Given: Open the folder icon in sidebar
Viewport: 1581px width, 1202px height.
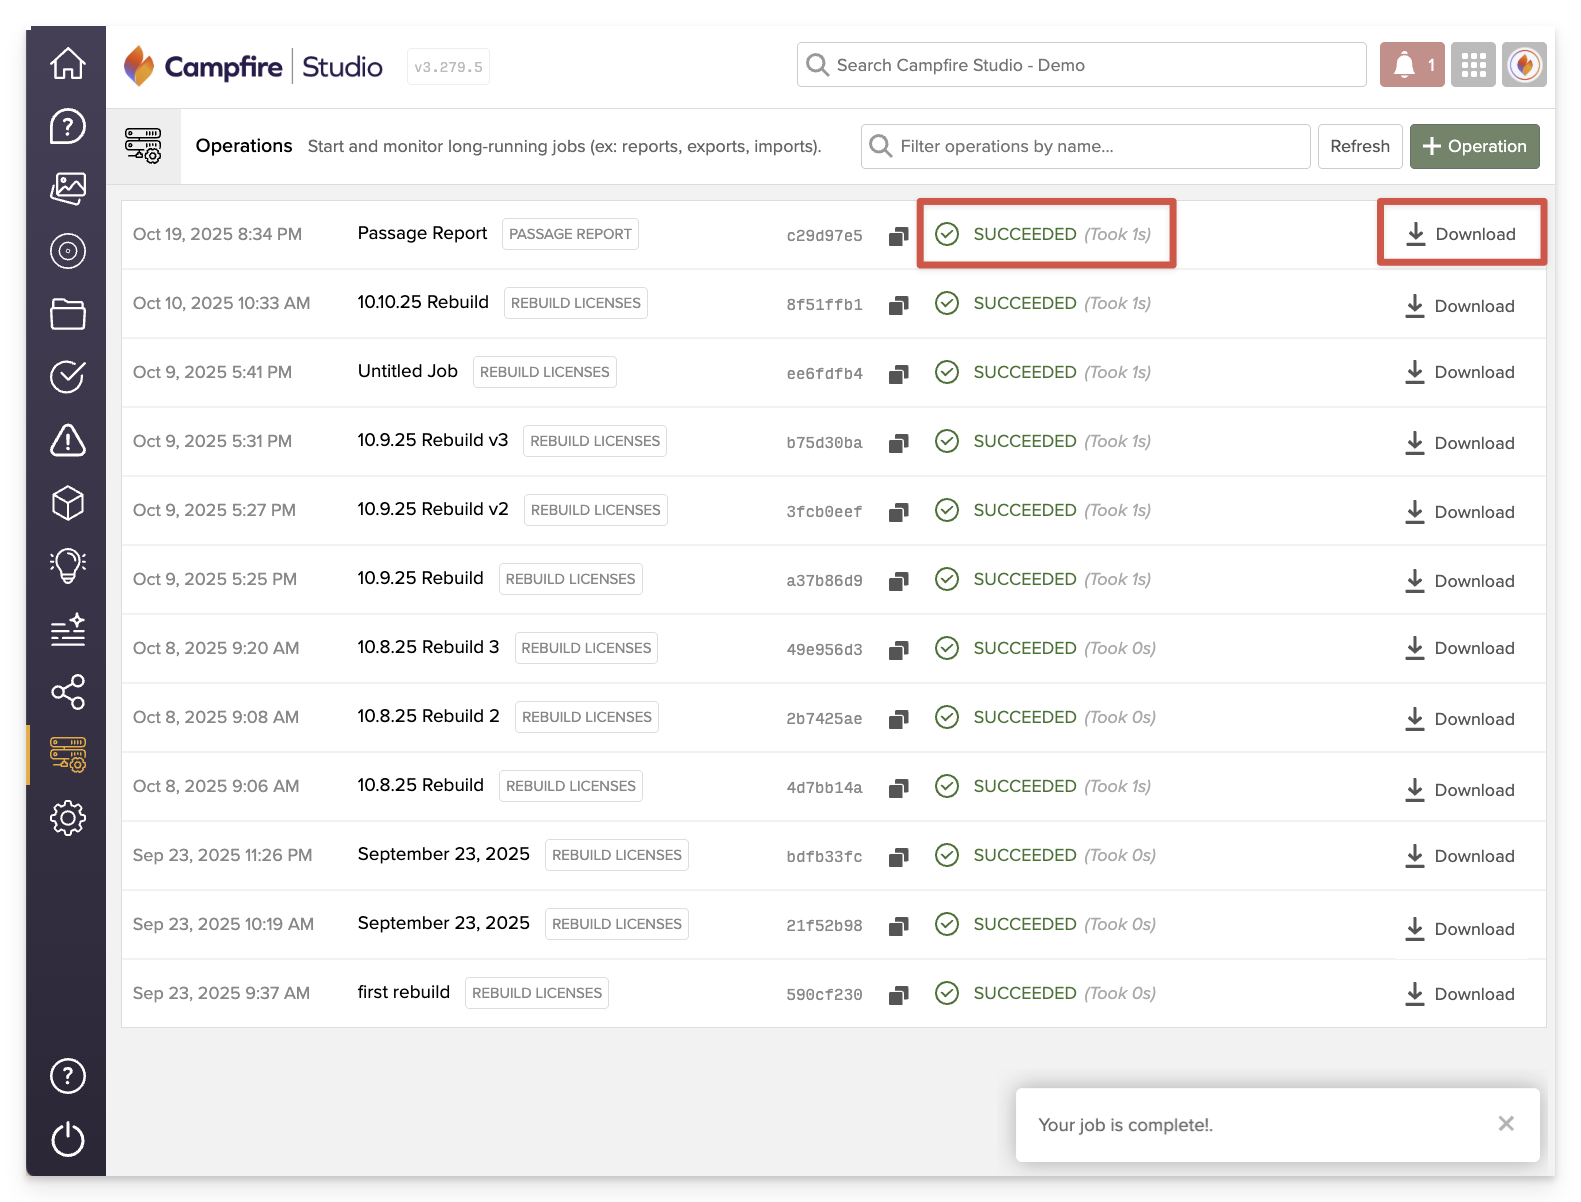Looking at the screenshot, I should tap(68, 314).
